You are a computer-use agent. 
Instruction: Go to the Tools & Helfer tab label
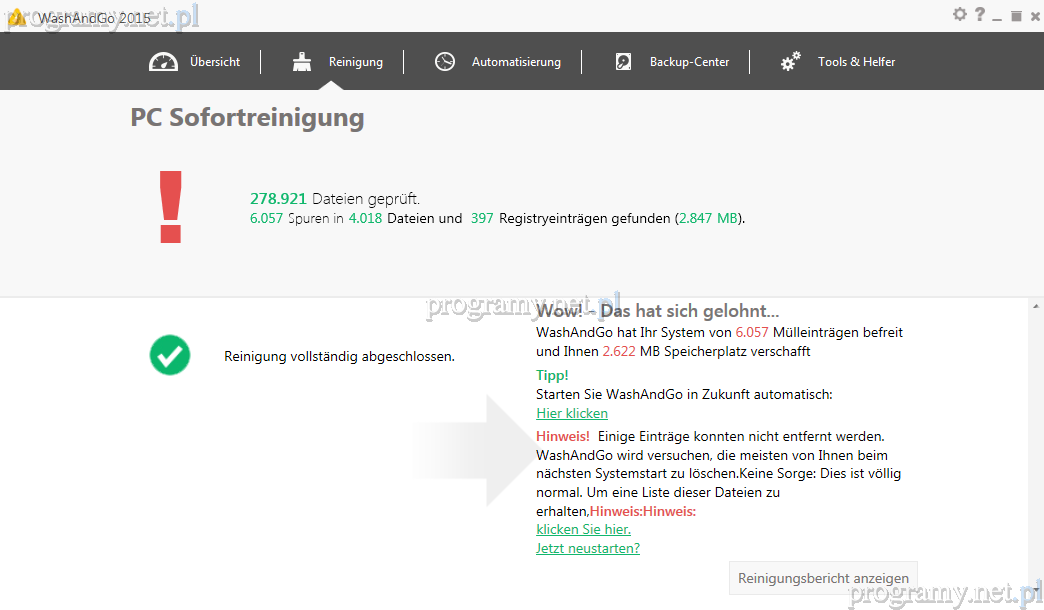pyautogui.click(x=856, y=62)
